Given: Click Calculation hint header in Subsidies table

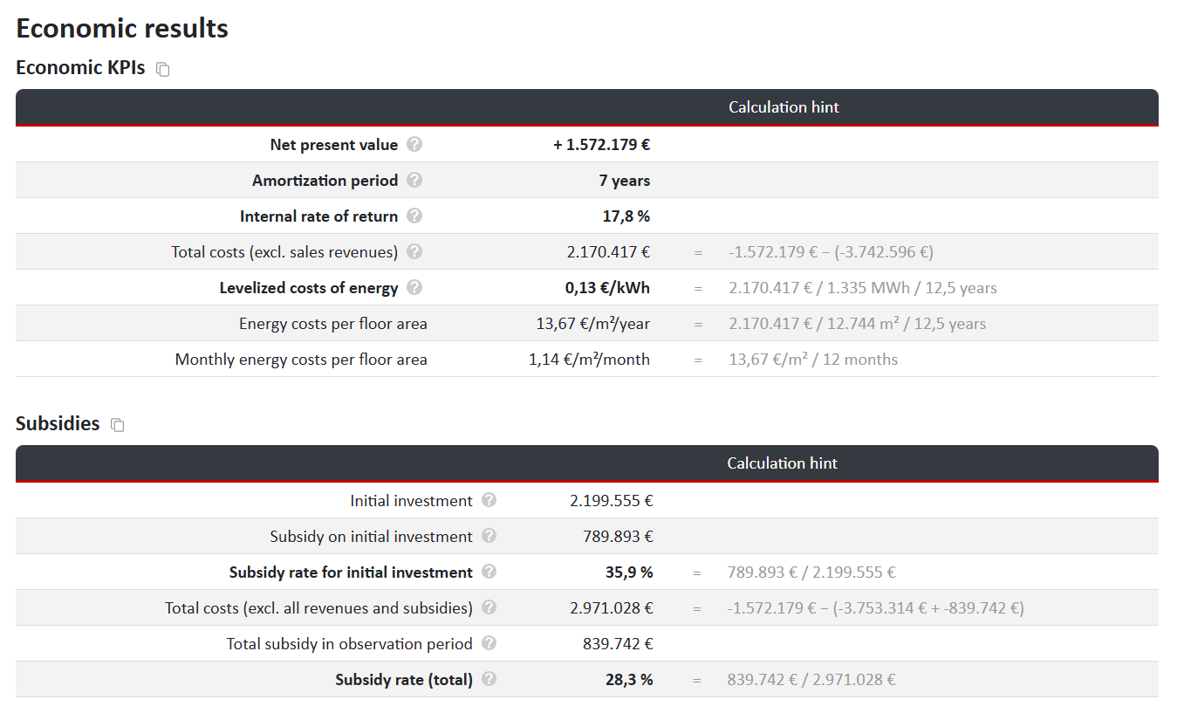Looking at the screenshot, I should 782,463.
